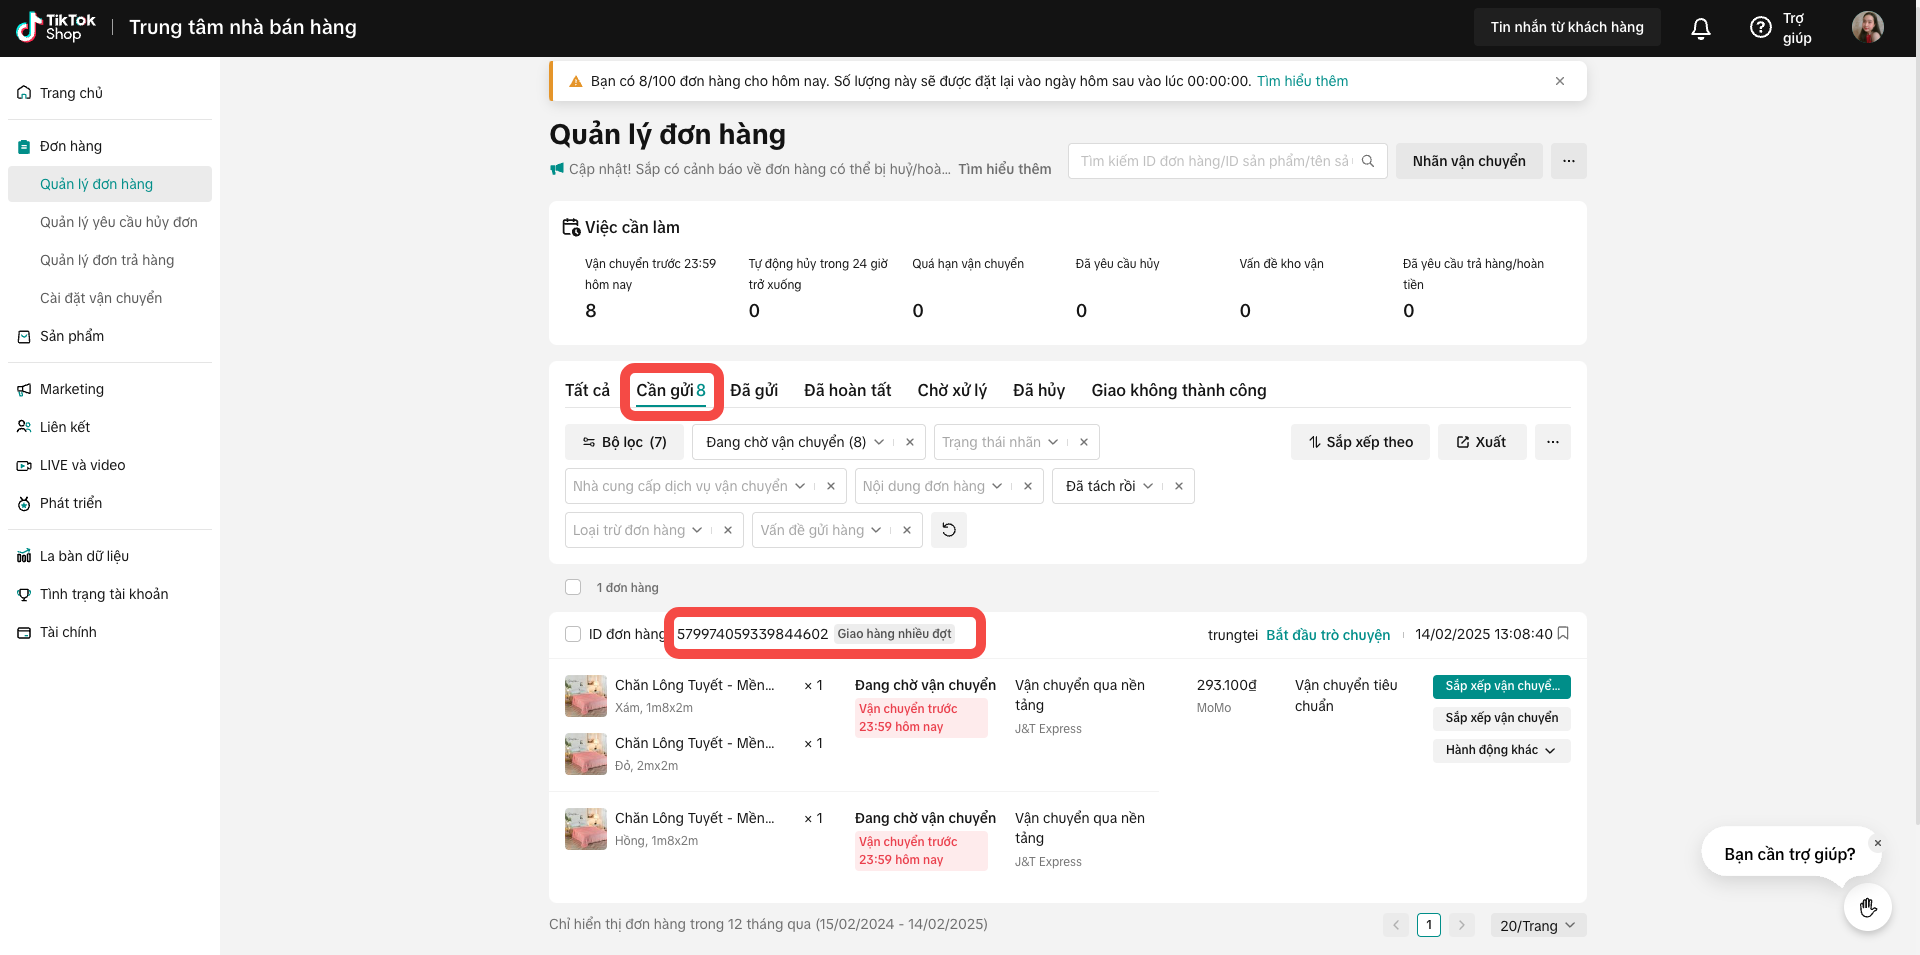Open the Chờ xử lý tab
This screenshot has width=1920, height=955.
951,390
